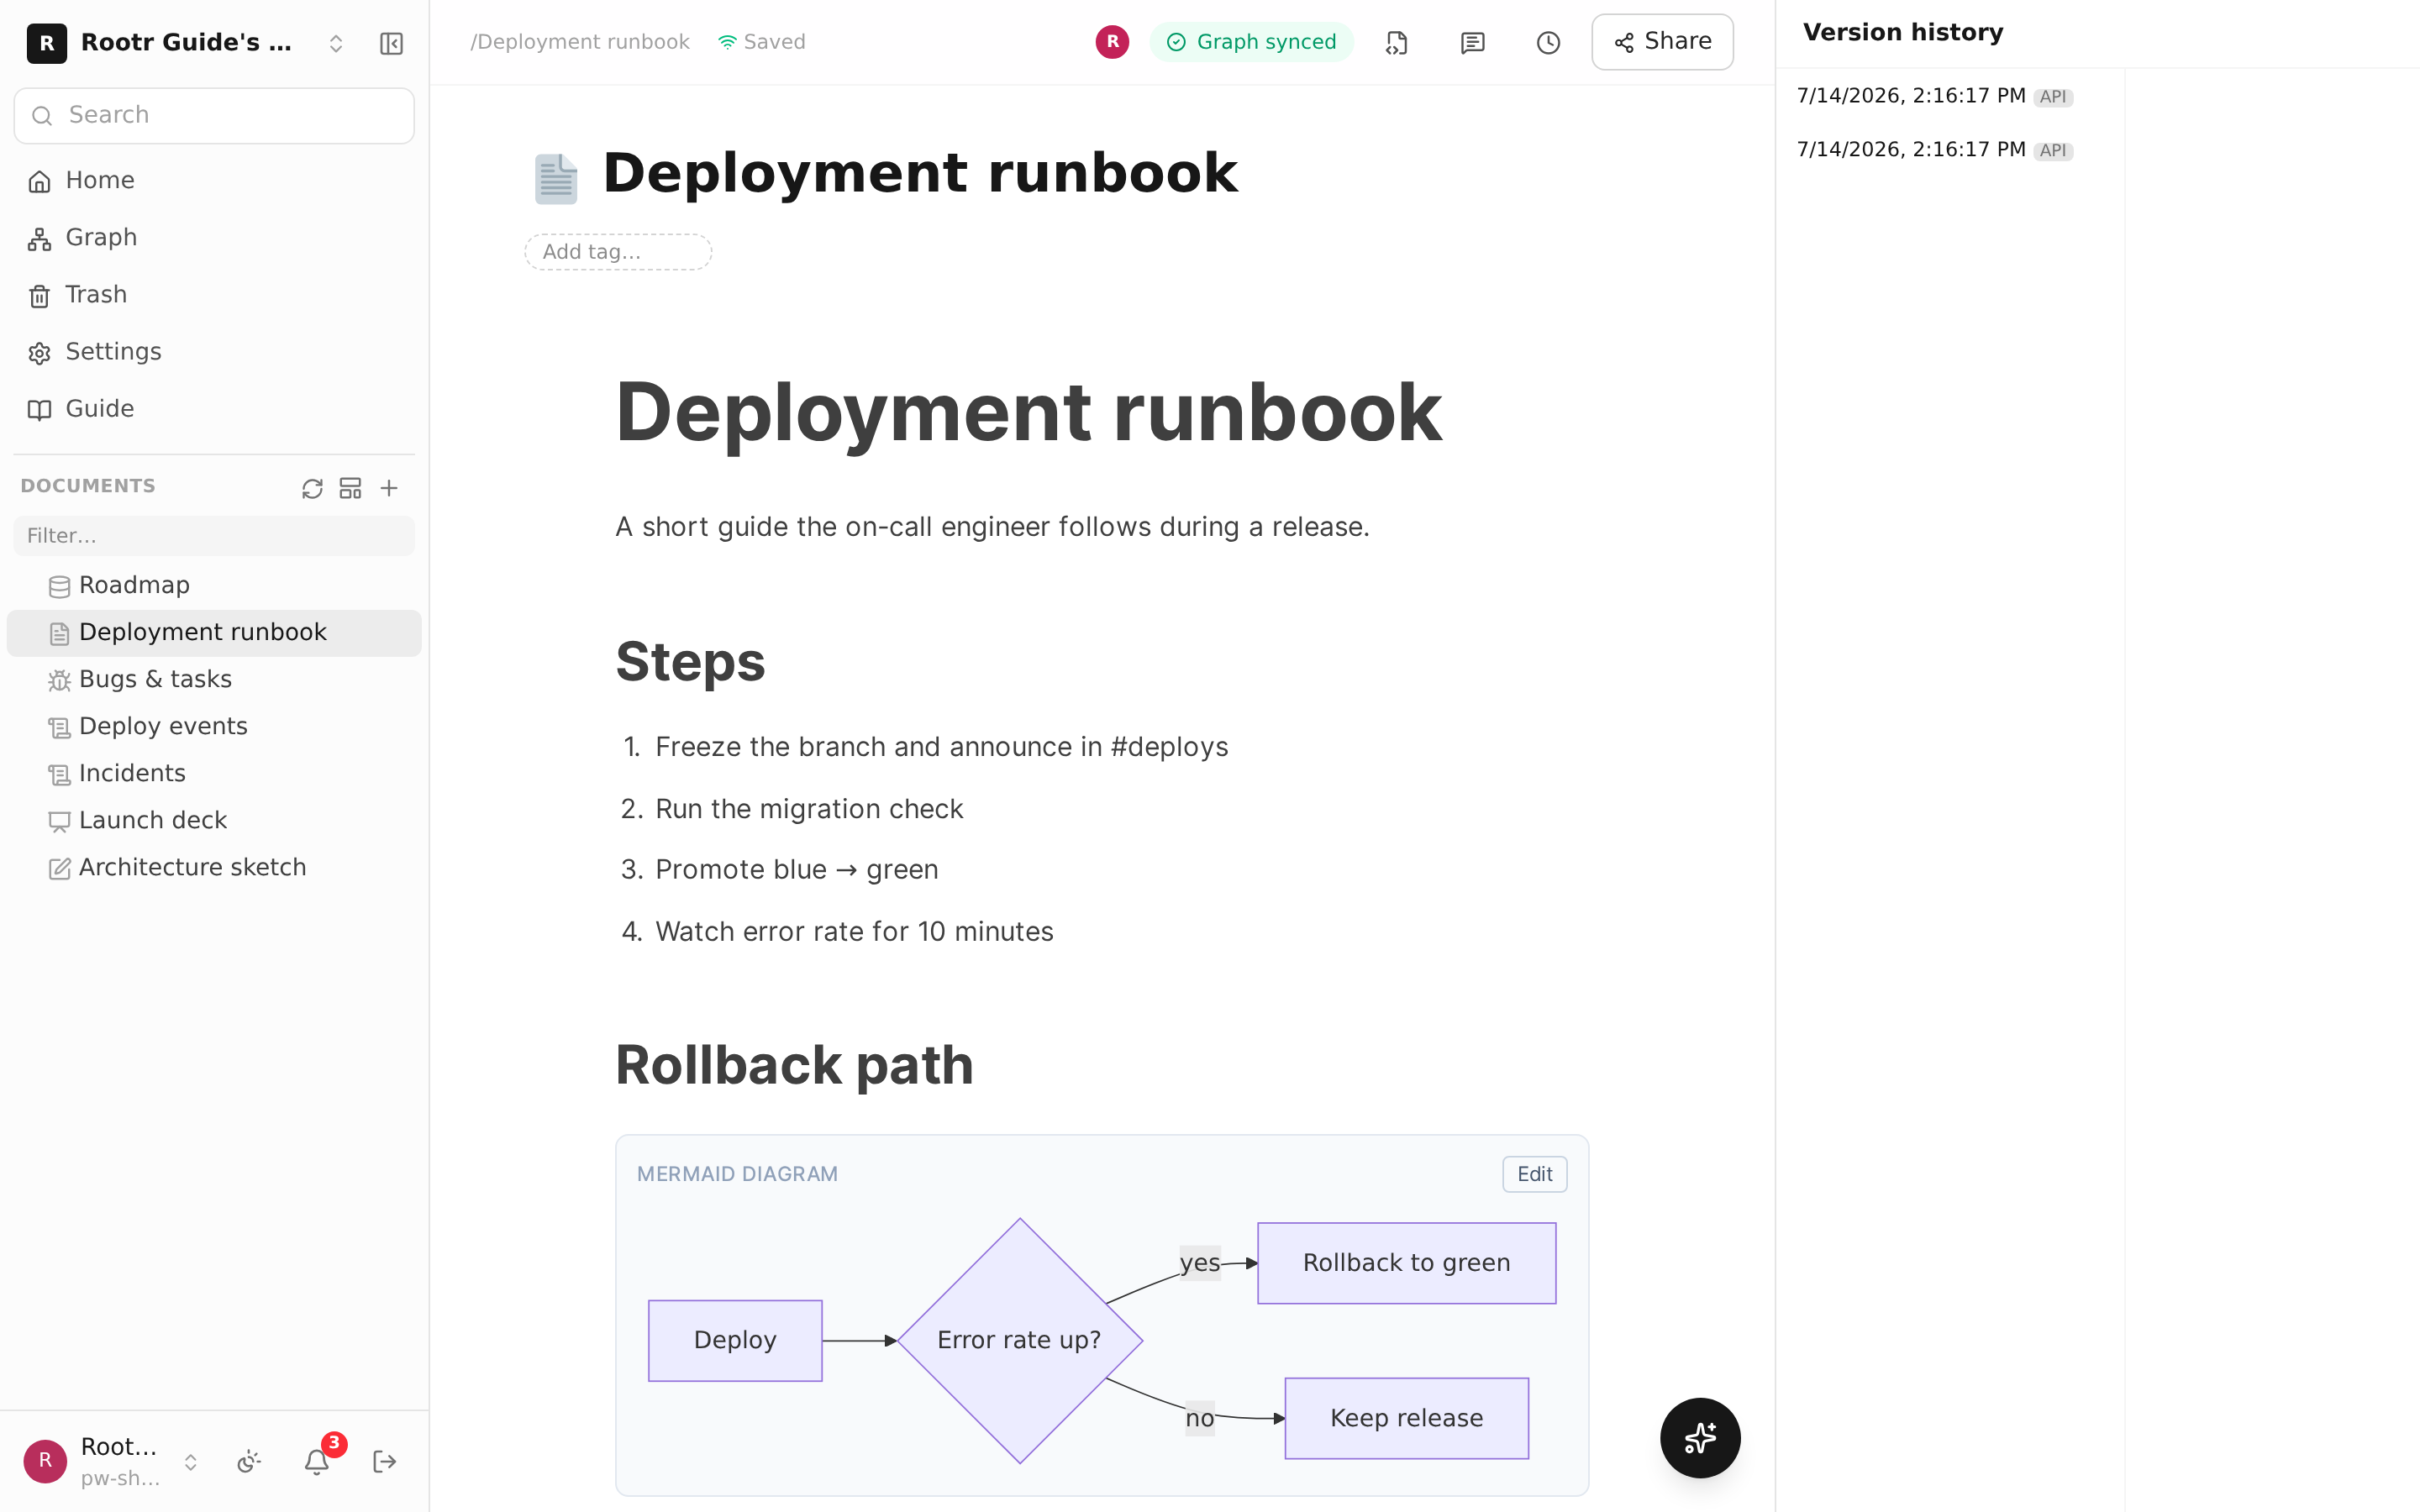Open notifications bell with badge
This screenshot has width=2420, height=1512.
pos(318,1461)
